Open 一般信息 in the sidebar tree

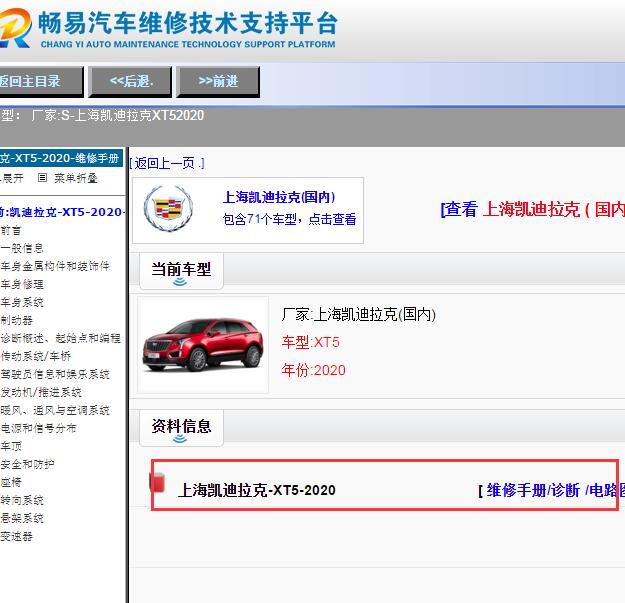pos(22,248)
